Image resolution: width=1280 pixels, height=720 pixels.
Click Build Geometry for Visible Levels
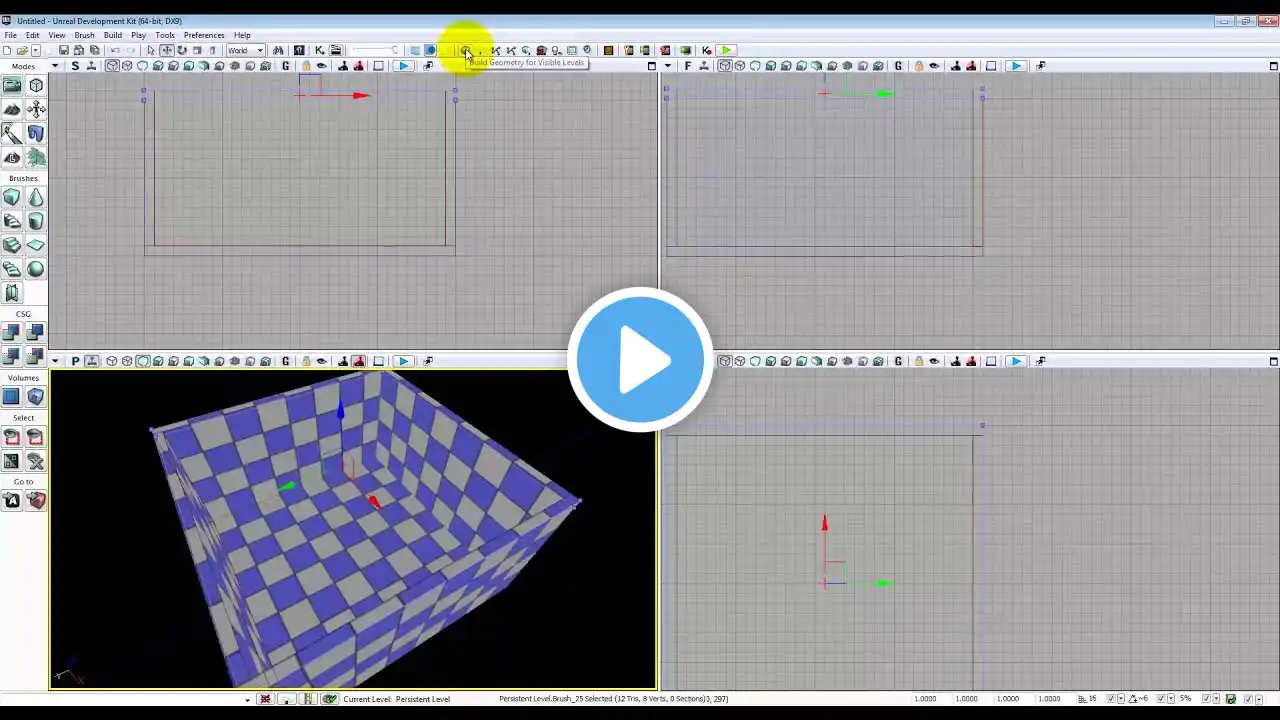[465, 51]
